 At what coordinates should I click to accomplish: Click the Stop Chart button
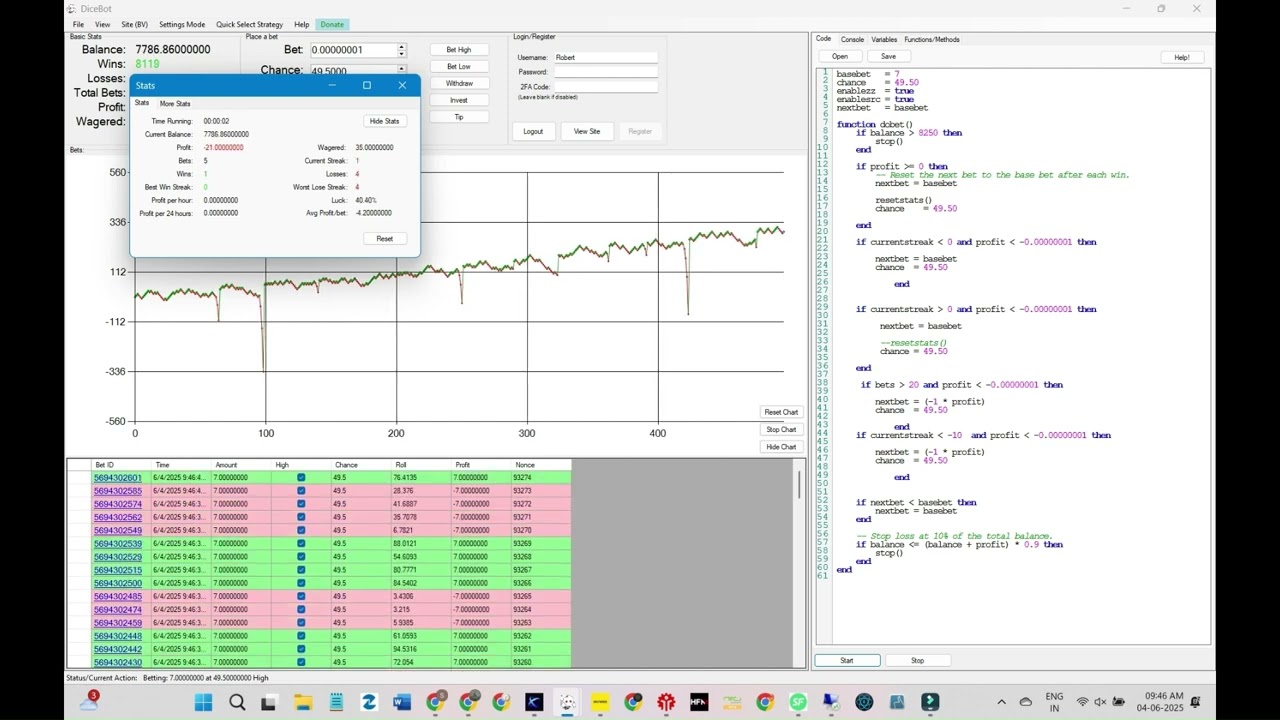781,430
